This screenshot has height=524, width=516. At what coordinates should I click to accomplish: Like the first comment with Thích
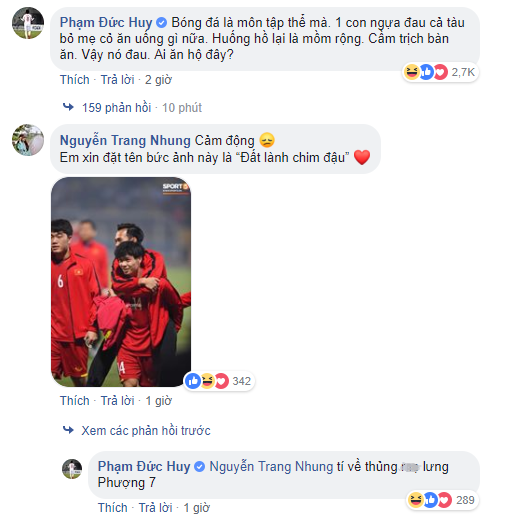[x=75, y=80]
